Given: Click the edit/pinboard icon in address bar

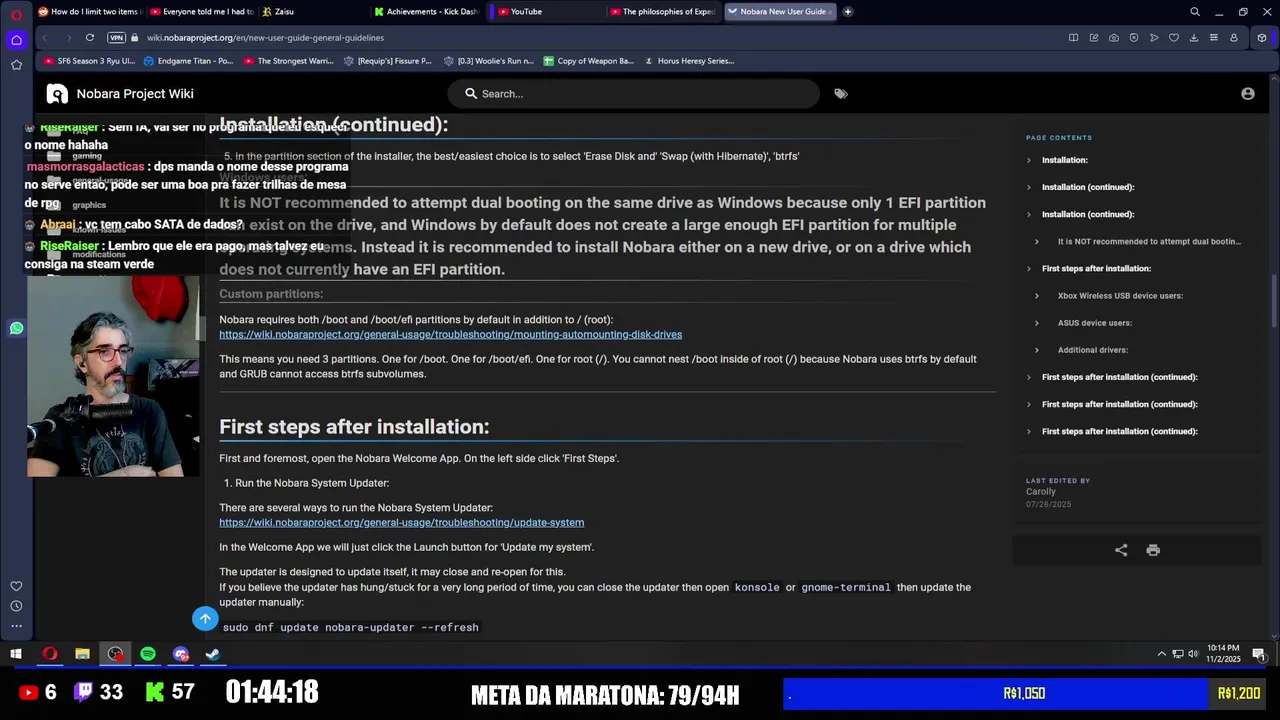Looking at the screenshot, I should (x=1093, y=38).
